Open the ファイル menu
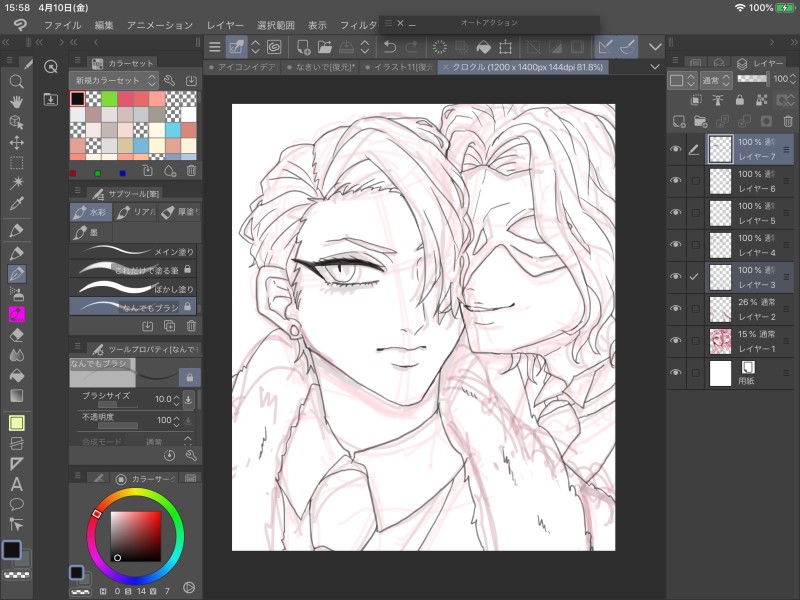This screenshot has height=600, width=800. click(x=62, y=25)
